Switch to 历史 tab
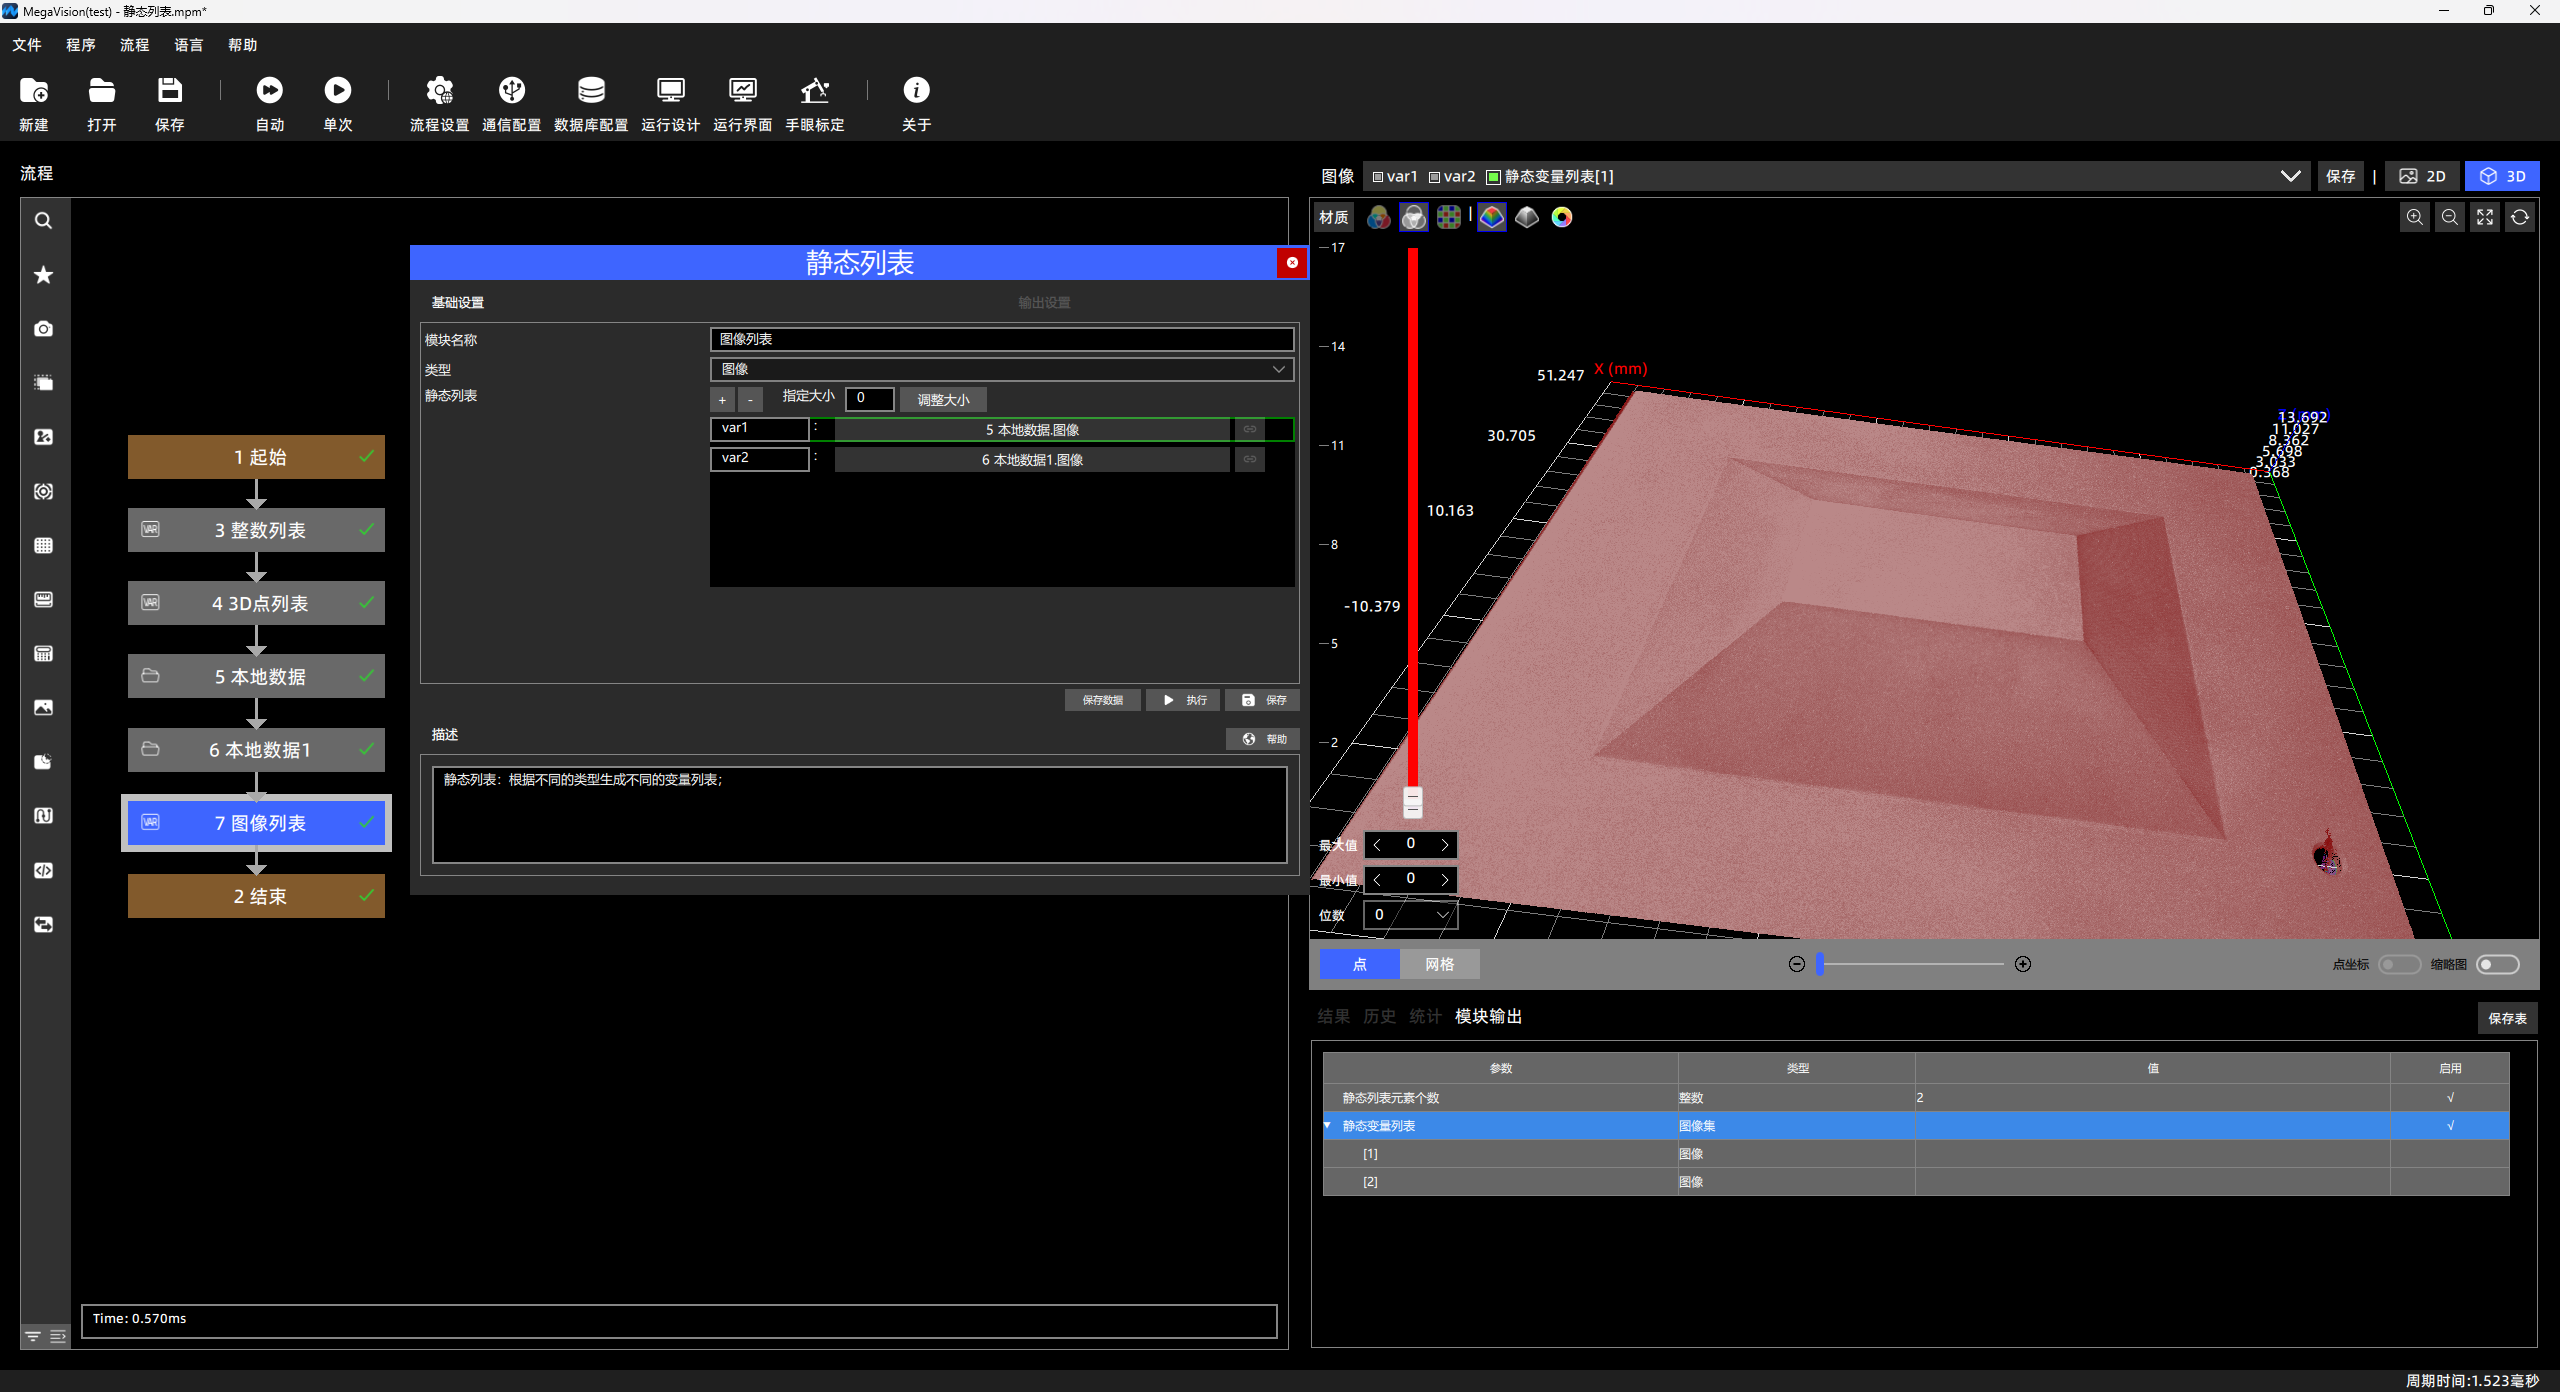 tap(1379, 1017)
